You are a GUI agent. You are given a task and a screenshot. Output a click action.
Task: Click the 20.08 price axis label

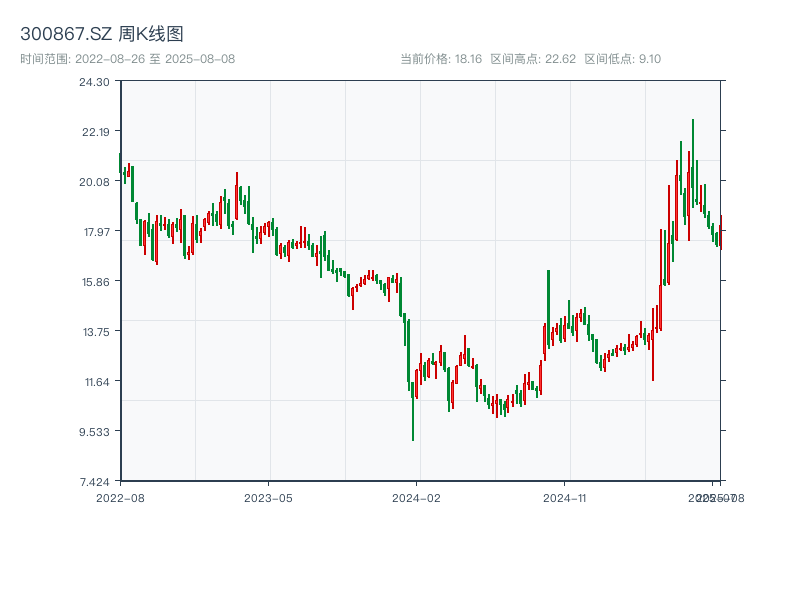pyautogui.click(x=95, y=182)
